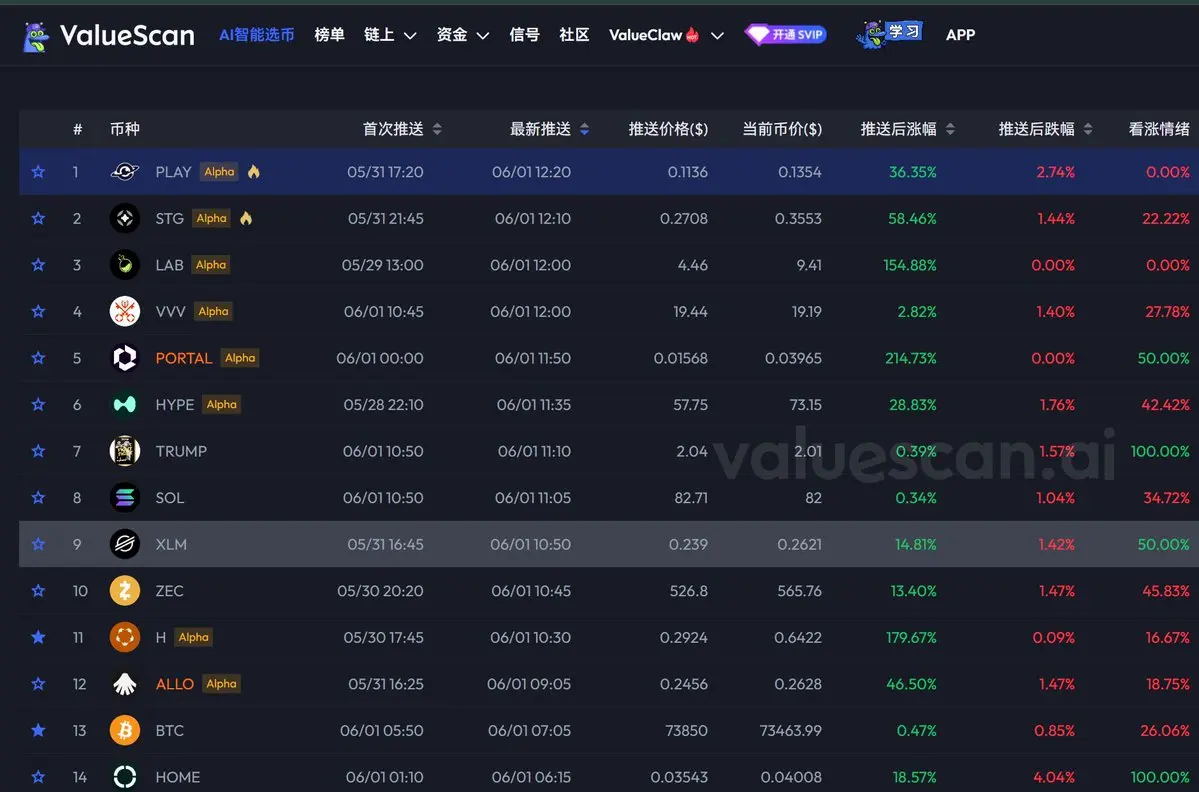Click the flame icon beside PLAY
Viewport: 1199px width, 792px height.
point(254,171)
